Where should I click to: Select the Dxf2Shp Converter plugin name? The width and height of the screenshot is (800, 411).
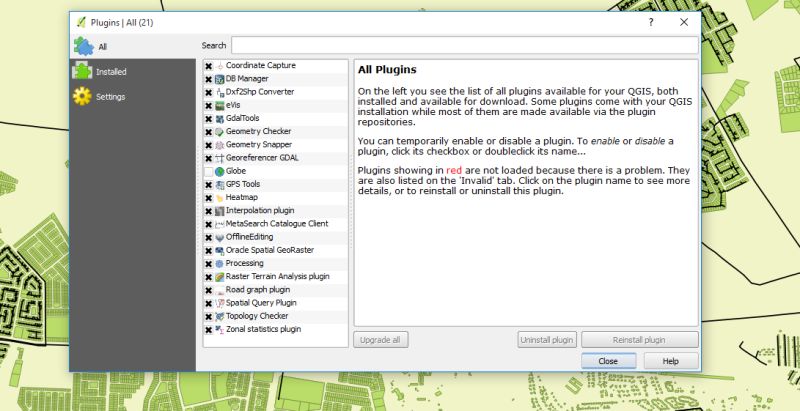tap(260, 92)
